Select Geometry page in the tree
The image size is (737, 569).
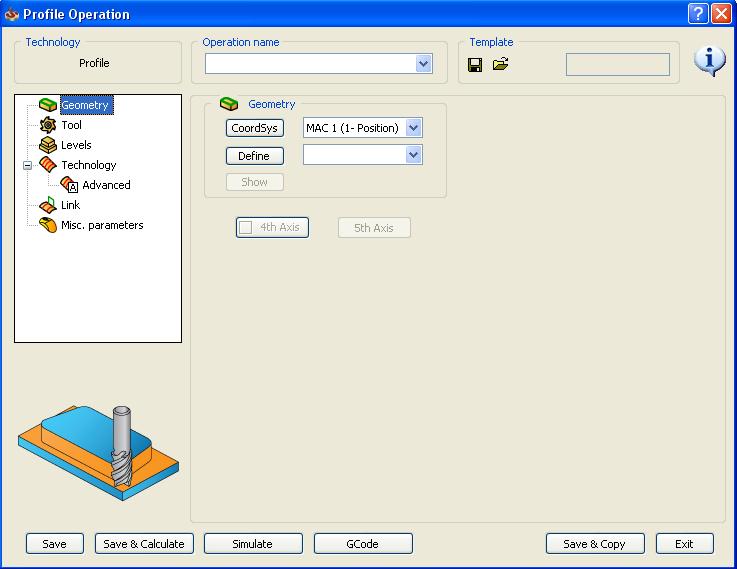(86, 105)
